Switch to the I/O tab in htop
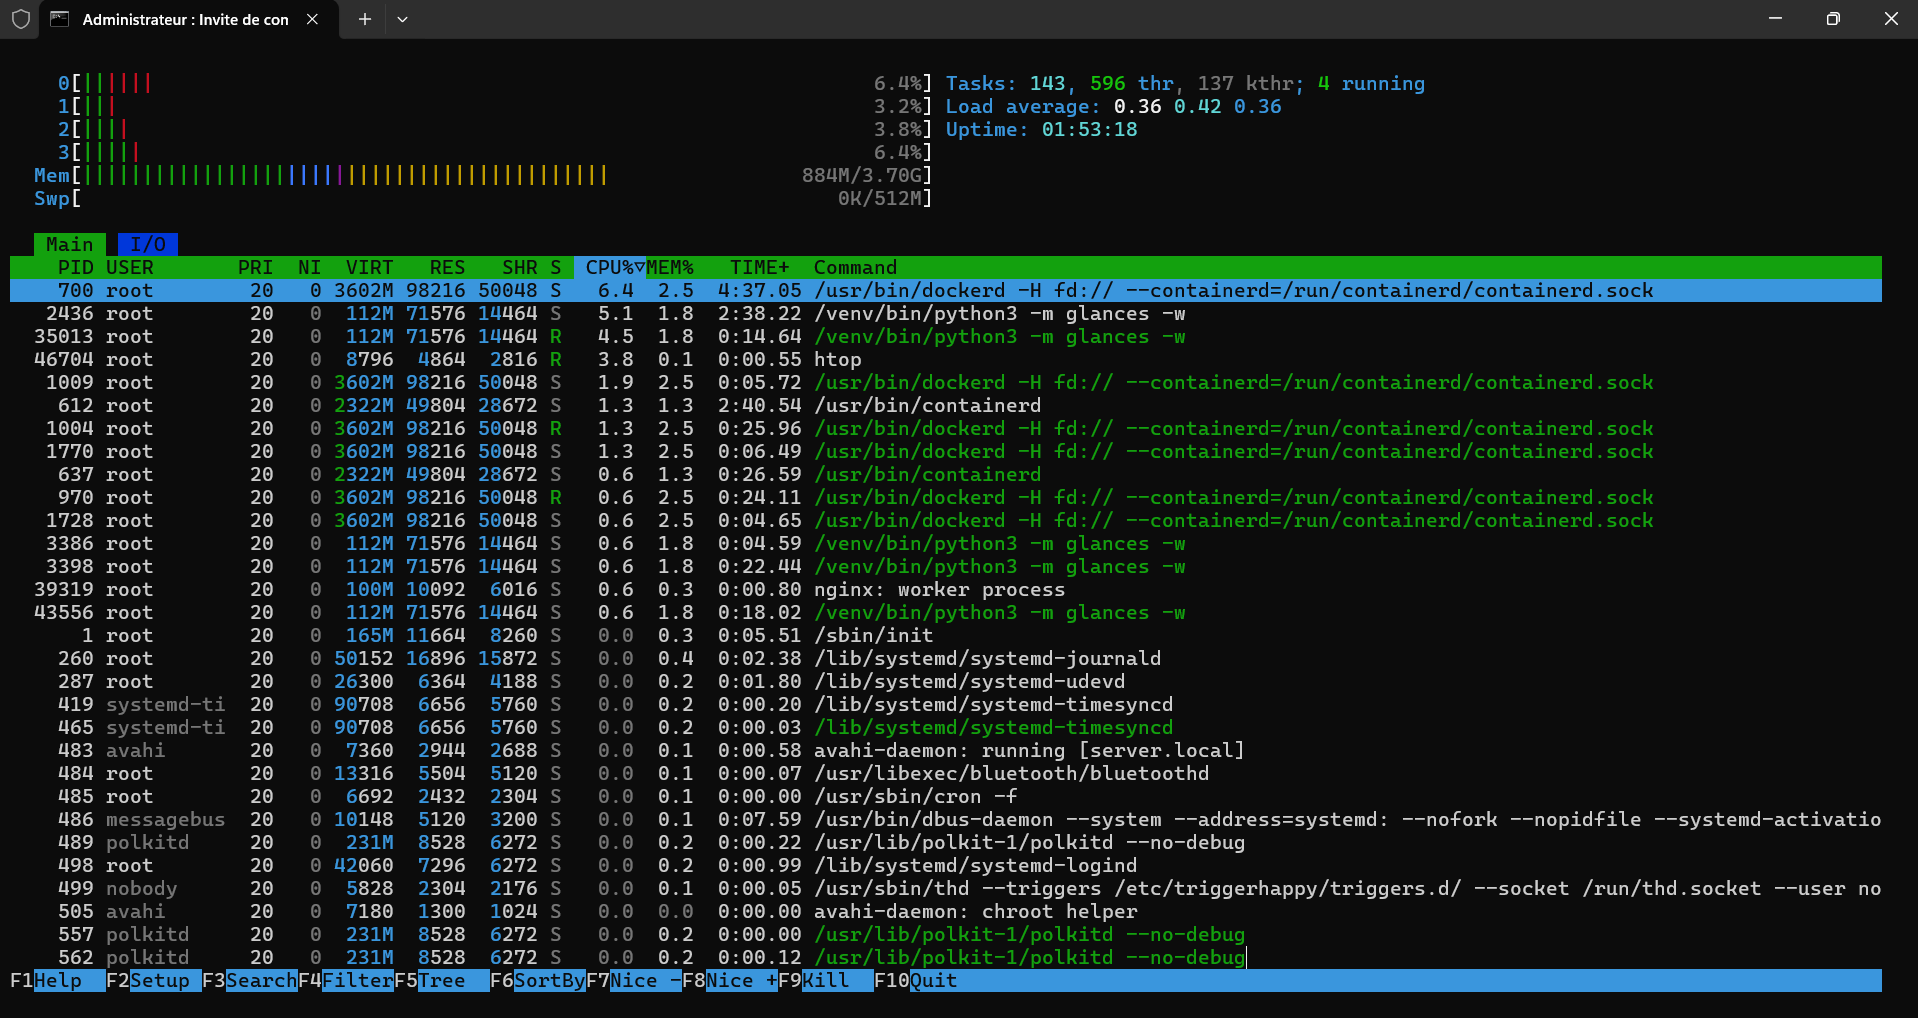Screen dimensions: 1918x1018 pyautogui.click(x=148, y=244)
